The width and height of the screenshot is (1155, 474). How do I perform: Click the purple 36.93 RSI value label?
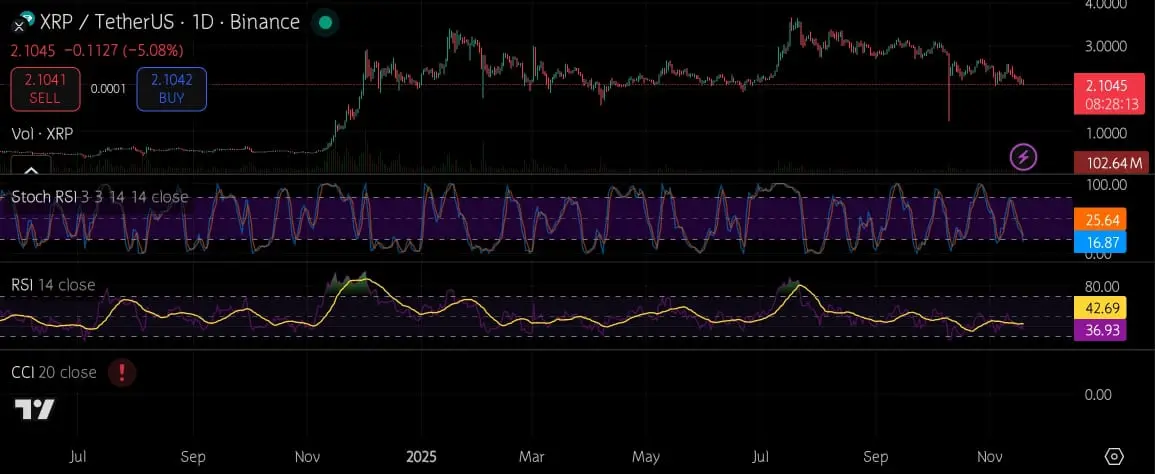point(1098,330)
